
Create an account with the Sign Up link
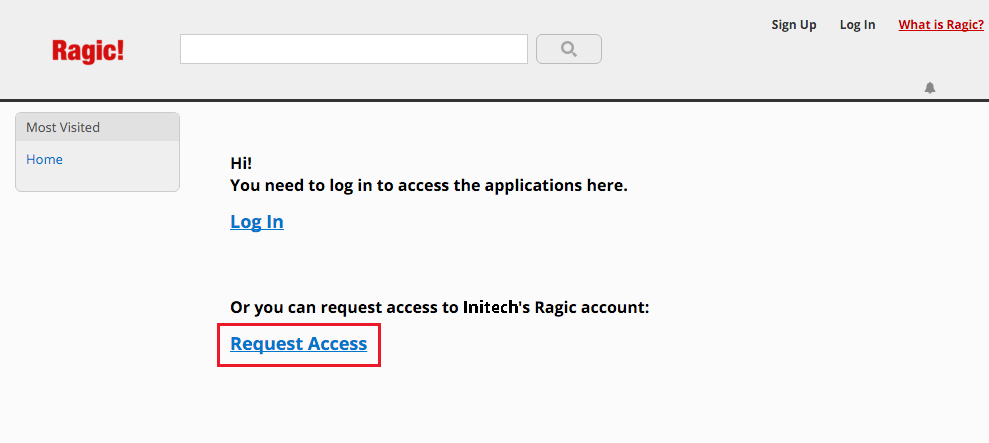[793, 25]
